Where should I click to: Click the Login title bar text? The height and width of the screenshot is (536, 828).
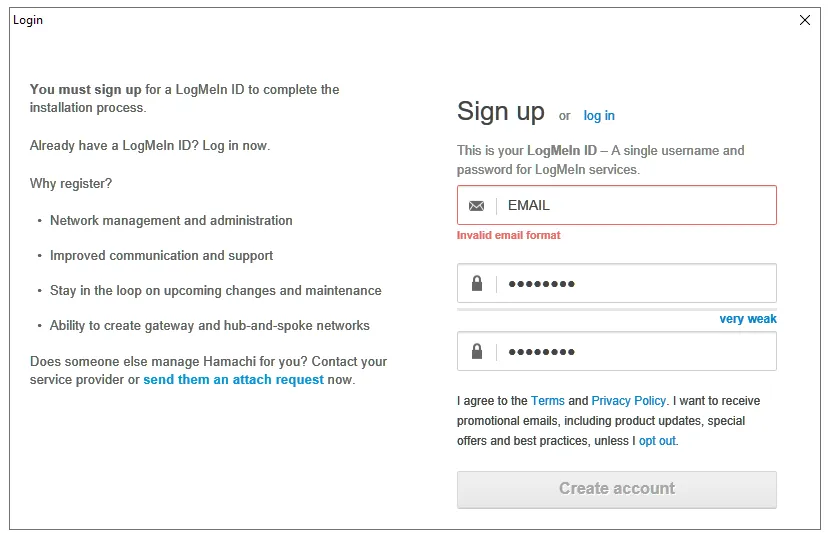tap(28, 20)
